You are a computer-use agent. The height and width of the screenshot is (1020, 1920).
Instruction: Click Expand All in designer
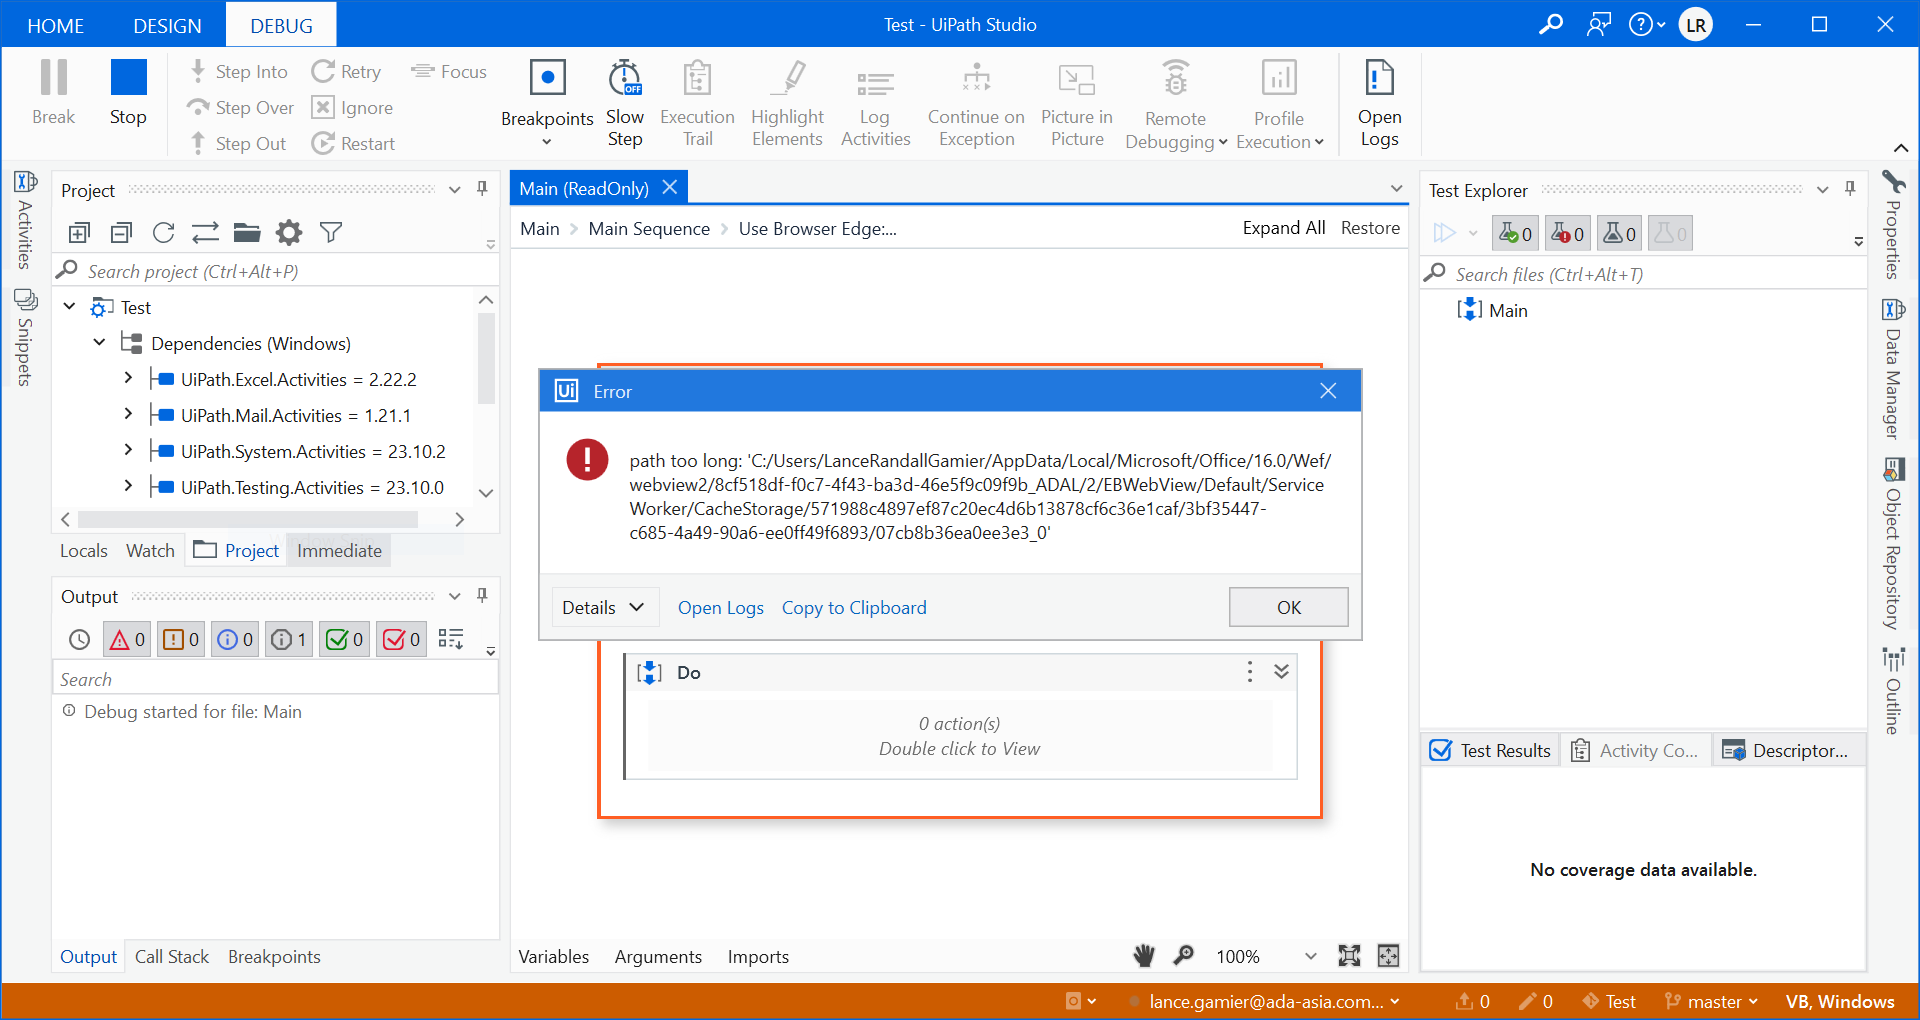point(1284,228)
